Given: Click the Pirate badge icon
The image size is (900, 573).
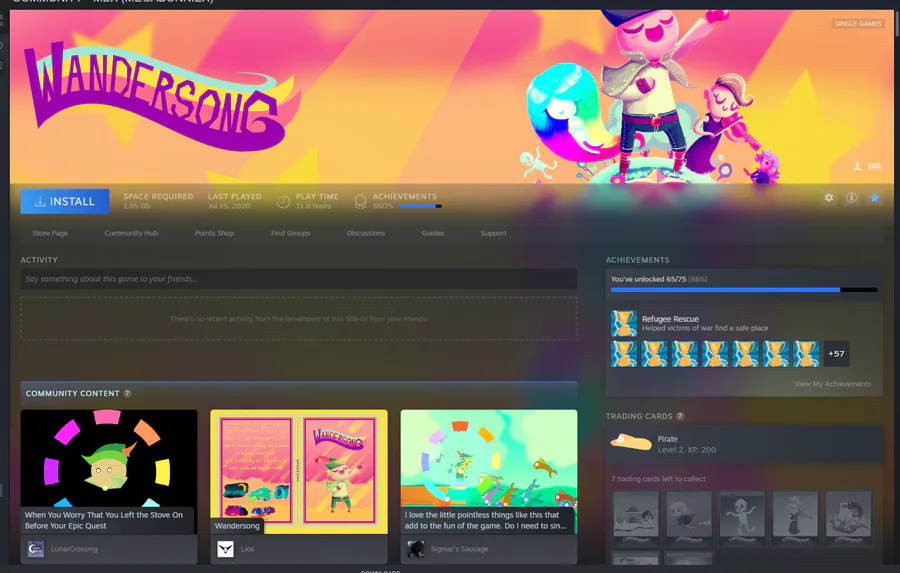Looking at the screenshot, I should click(x=631, y=442).
